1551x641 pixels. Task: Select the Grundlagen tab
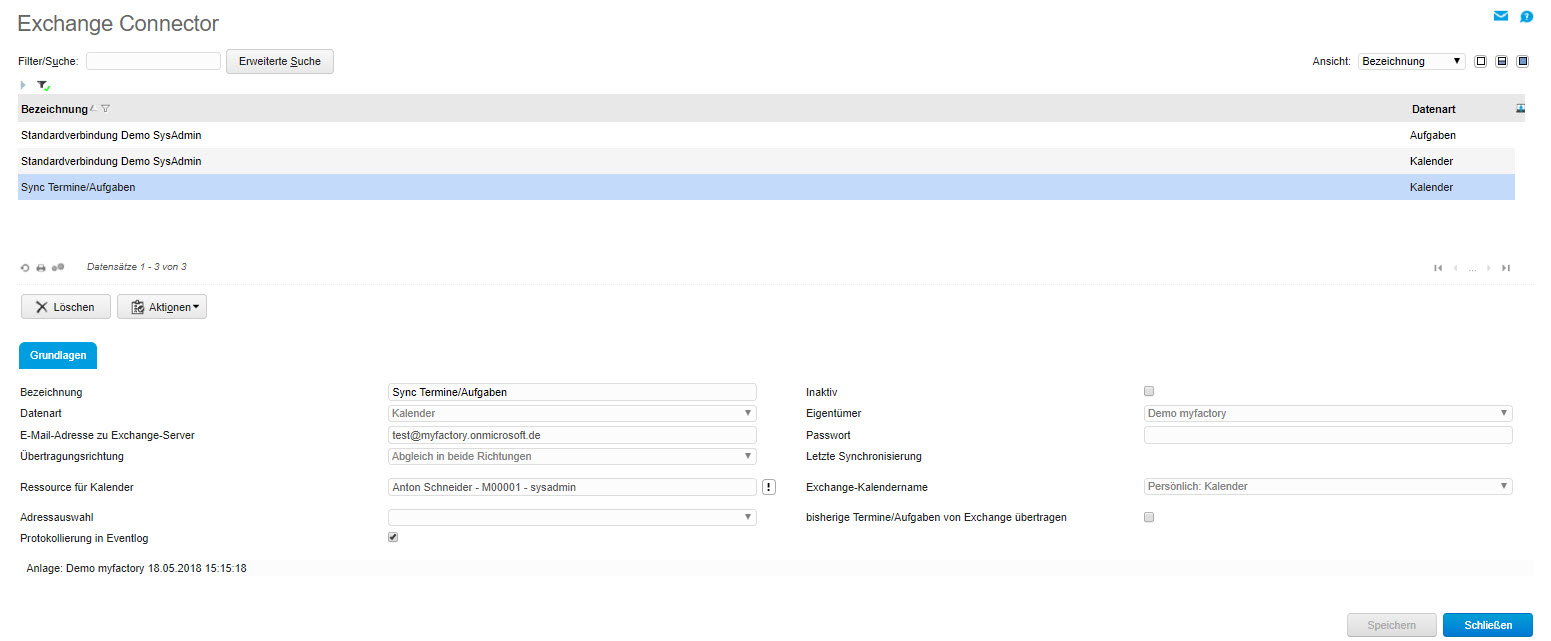(58, 355)
